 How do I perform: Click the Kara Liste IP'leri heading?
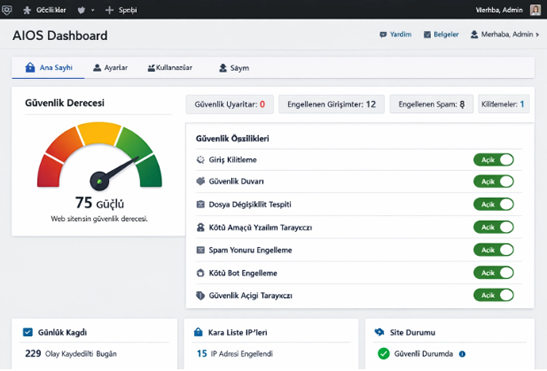pos(238,332)
